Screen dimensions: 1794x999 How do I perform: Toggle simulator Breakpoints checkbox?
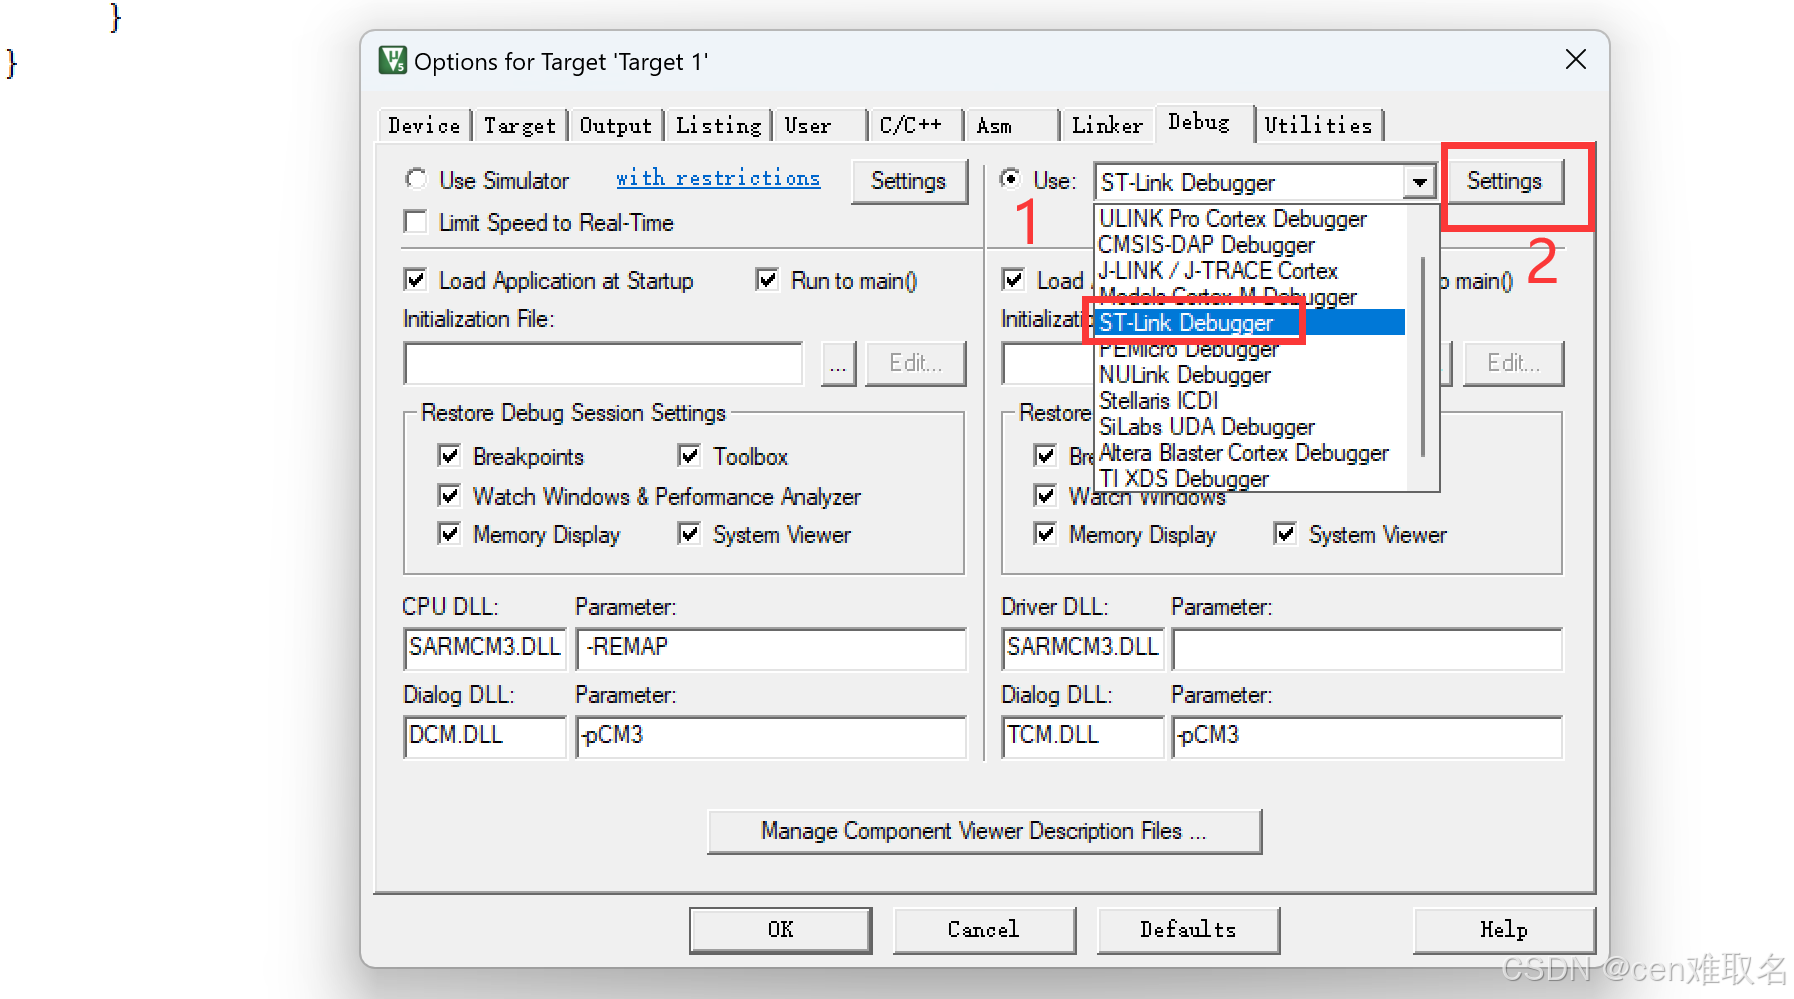coord(449,455)
